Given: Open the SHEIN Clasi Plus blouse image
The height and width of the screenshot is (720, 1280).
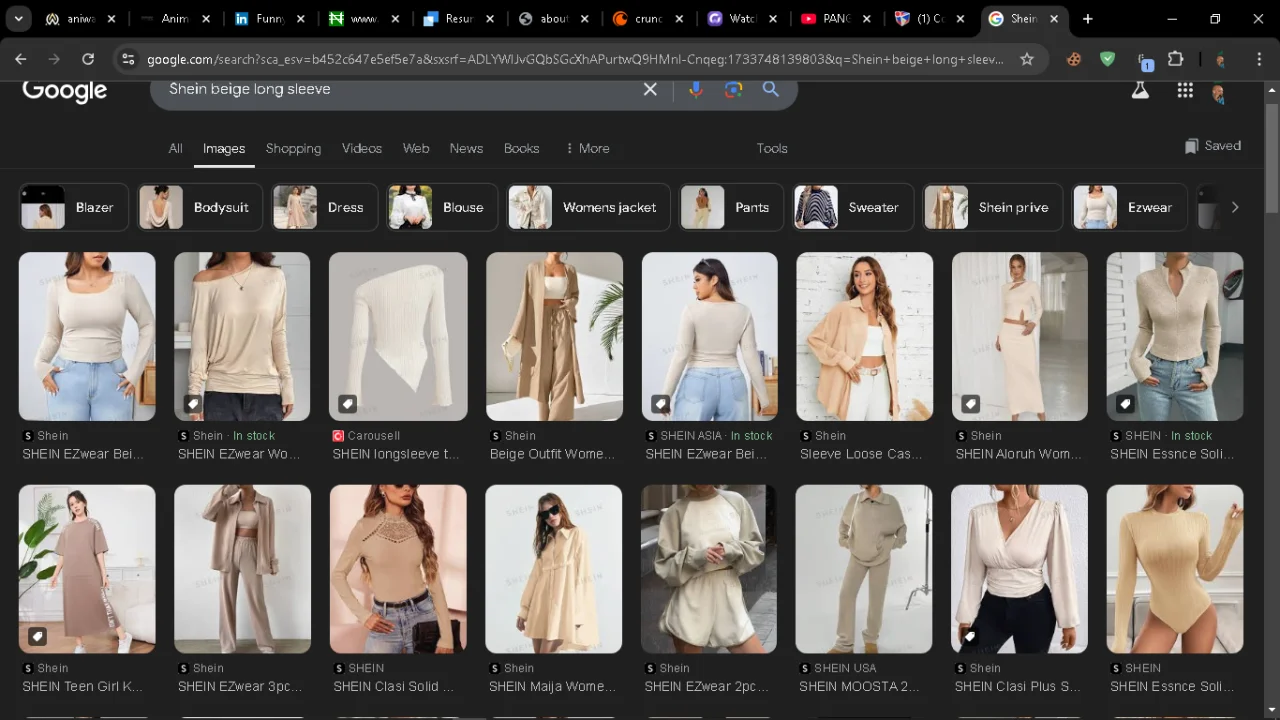Looking at the screenshot, I should tap(1019, 569).
